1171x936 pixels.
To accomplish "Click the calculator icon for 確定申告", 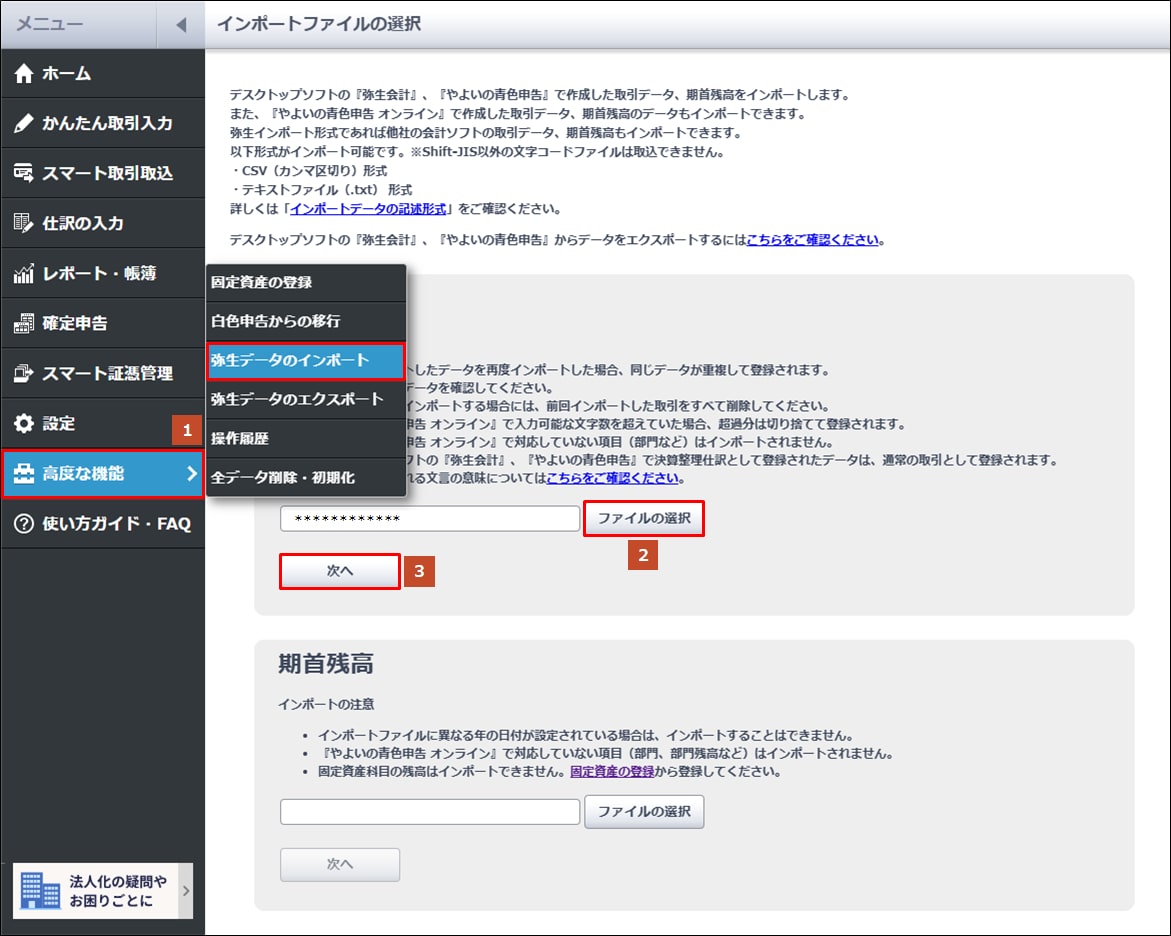I will [x=24, y=323].
